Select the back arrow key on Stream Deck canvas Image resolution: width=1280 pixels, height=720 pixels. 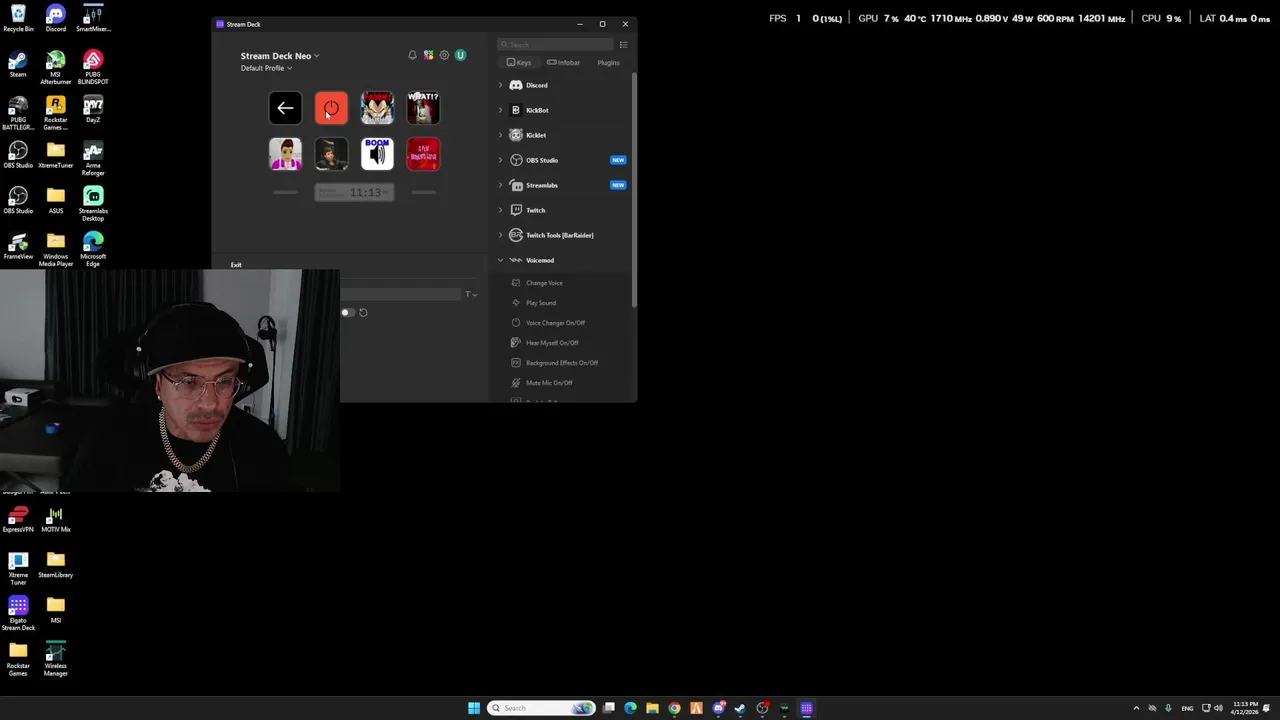pos(285,108)
